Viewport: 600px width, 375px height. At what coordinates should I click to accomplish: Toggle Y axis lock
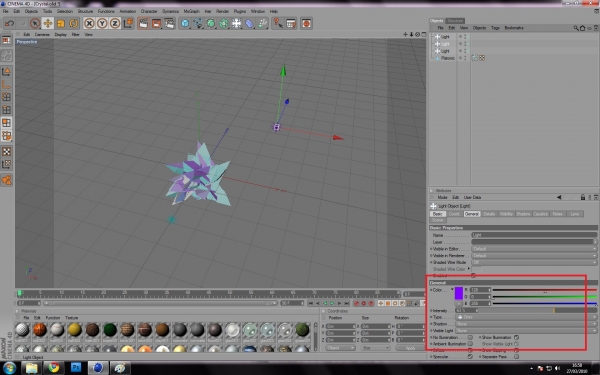[x=102, y=23]
